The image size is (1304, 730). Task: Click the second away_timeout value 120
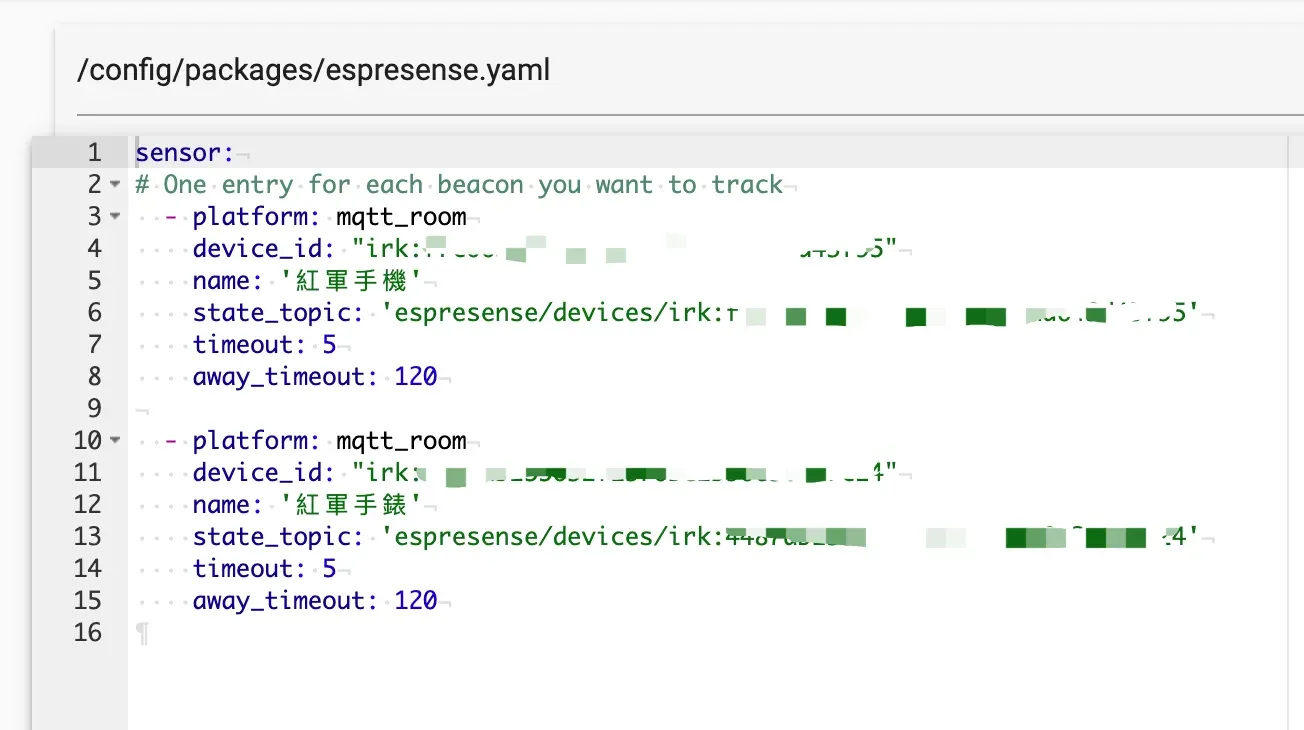(x=416, y=601)
